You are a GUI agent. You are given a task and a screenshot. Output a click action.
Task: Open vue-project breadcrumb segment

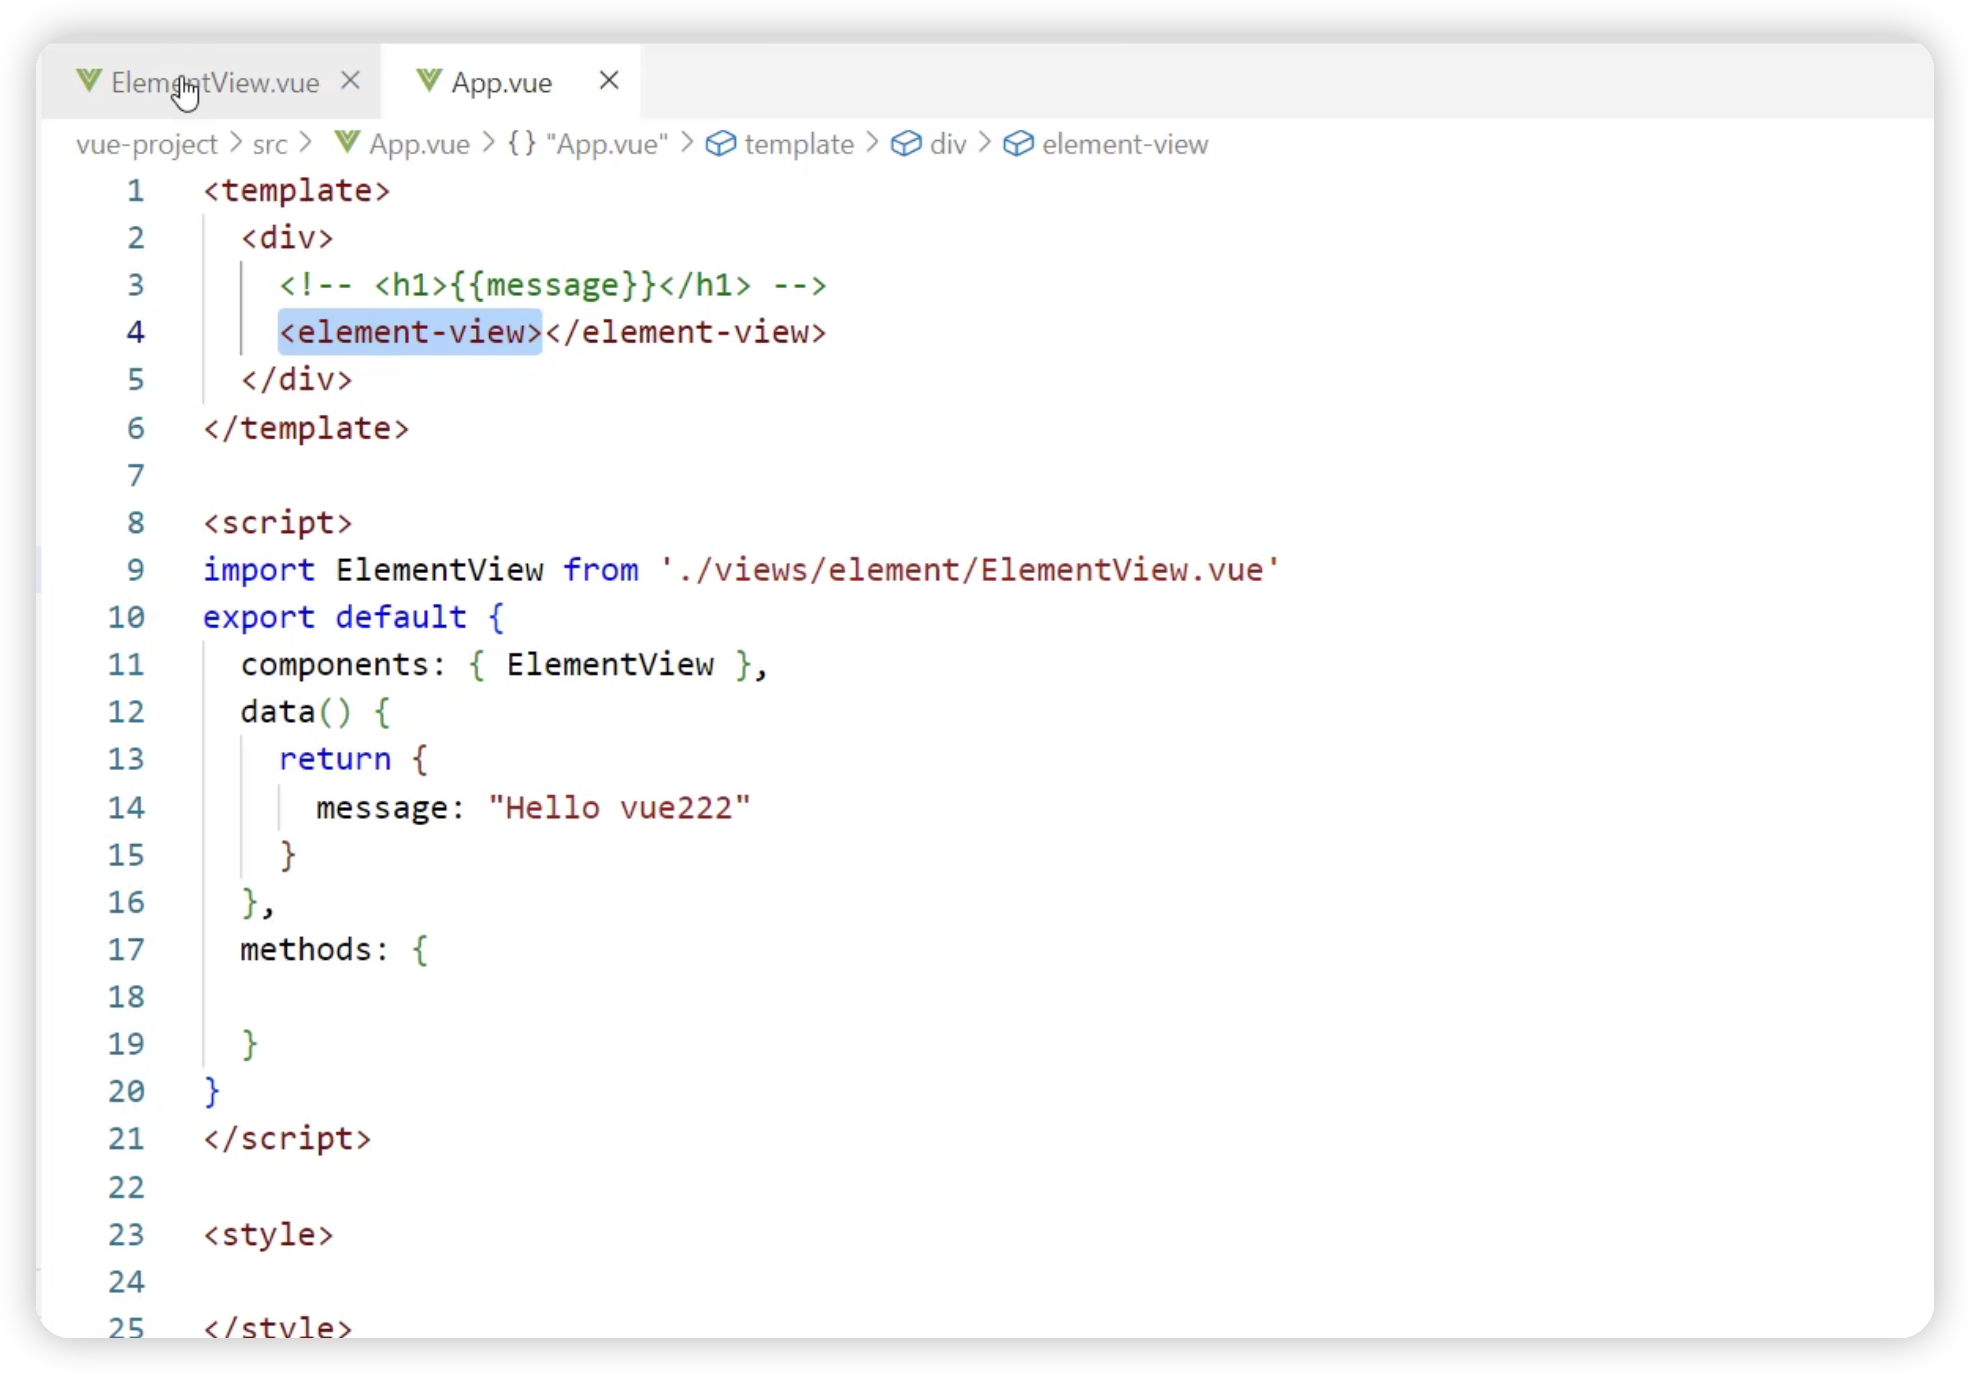(146, 144)
